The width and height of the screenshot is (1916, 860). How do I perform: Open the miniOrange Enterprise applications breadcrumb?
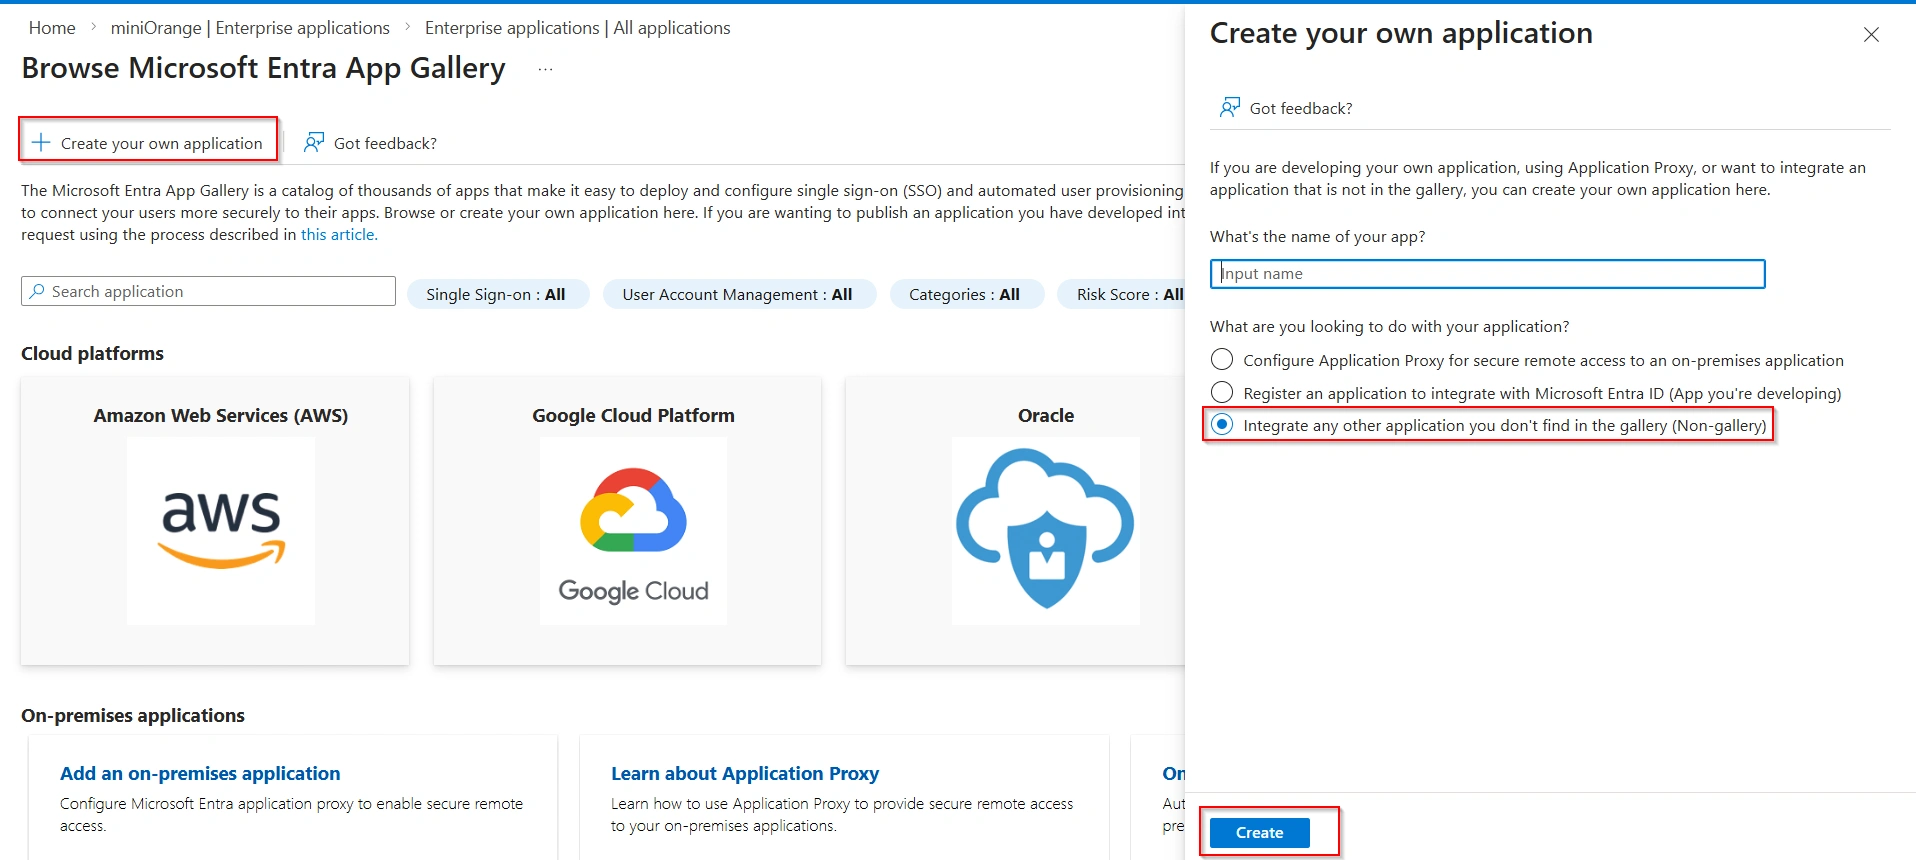250,28
